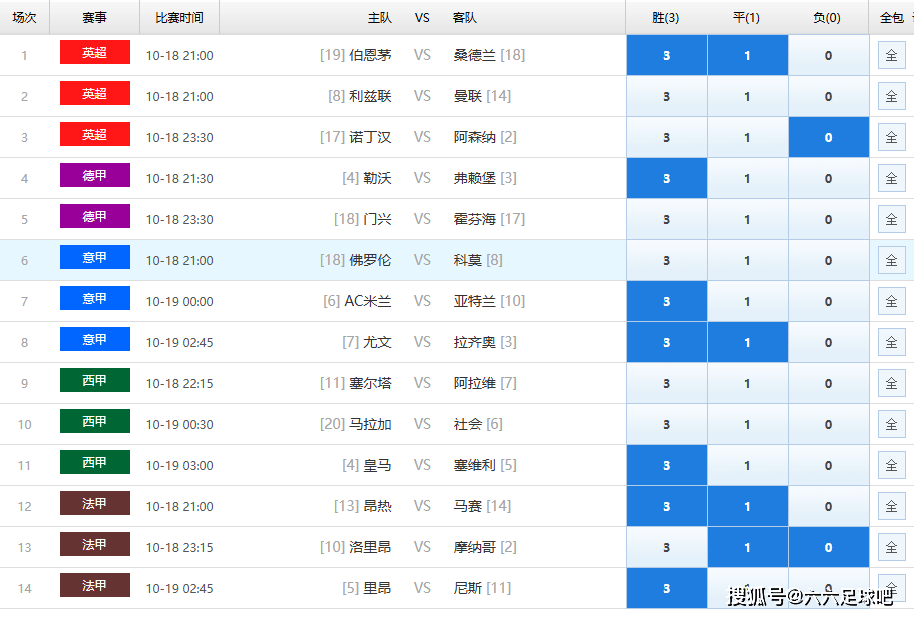Toggle win (3) for AC米兰 vs 亚特兰
This screenshot has height=617, width=914.
667,302
